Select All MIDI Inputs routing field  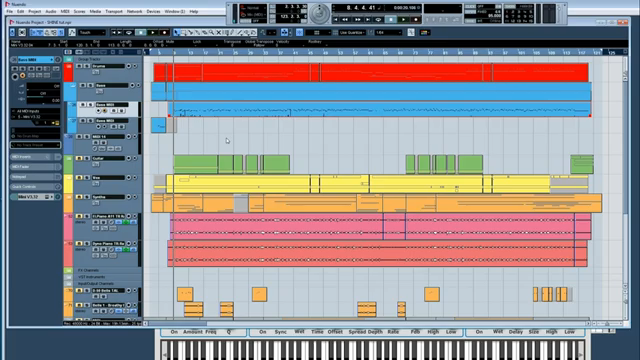point(35,111)
